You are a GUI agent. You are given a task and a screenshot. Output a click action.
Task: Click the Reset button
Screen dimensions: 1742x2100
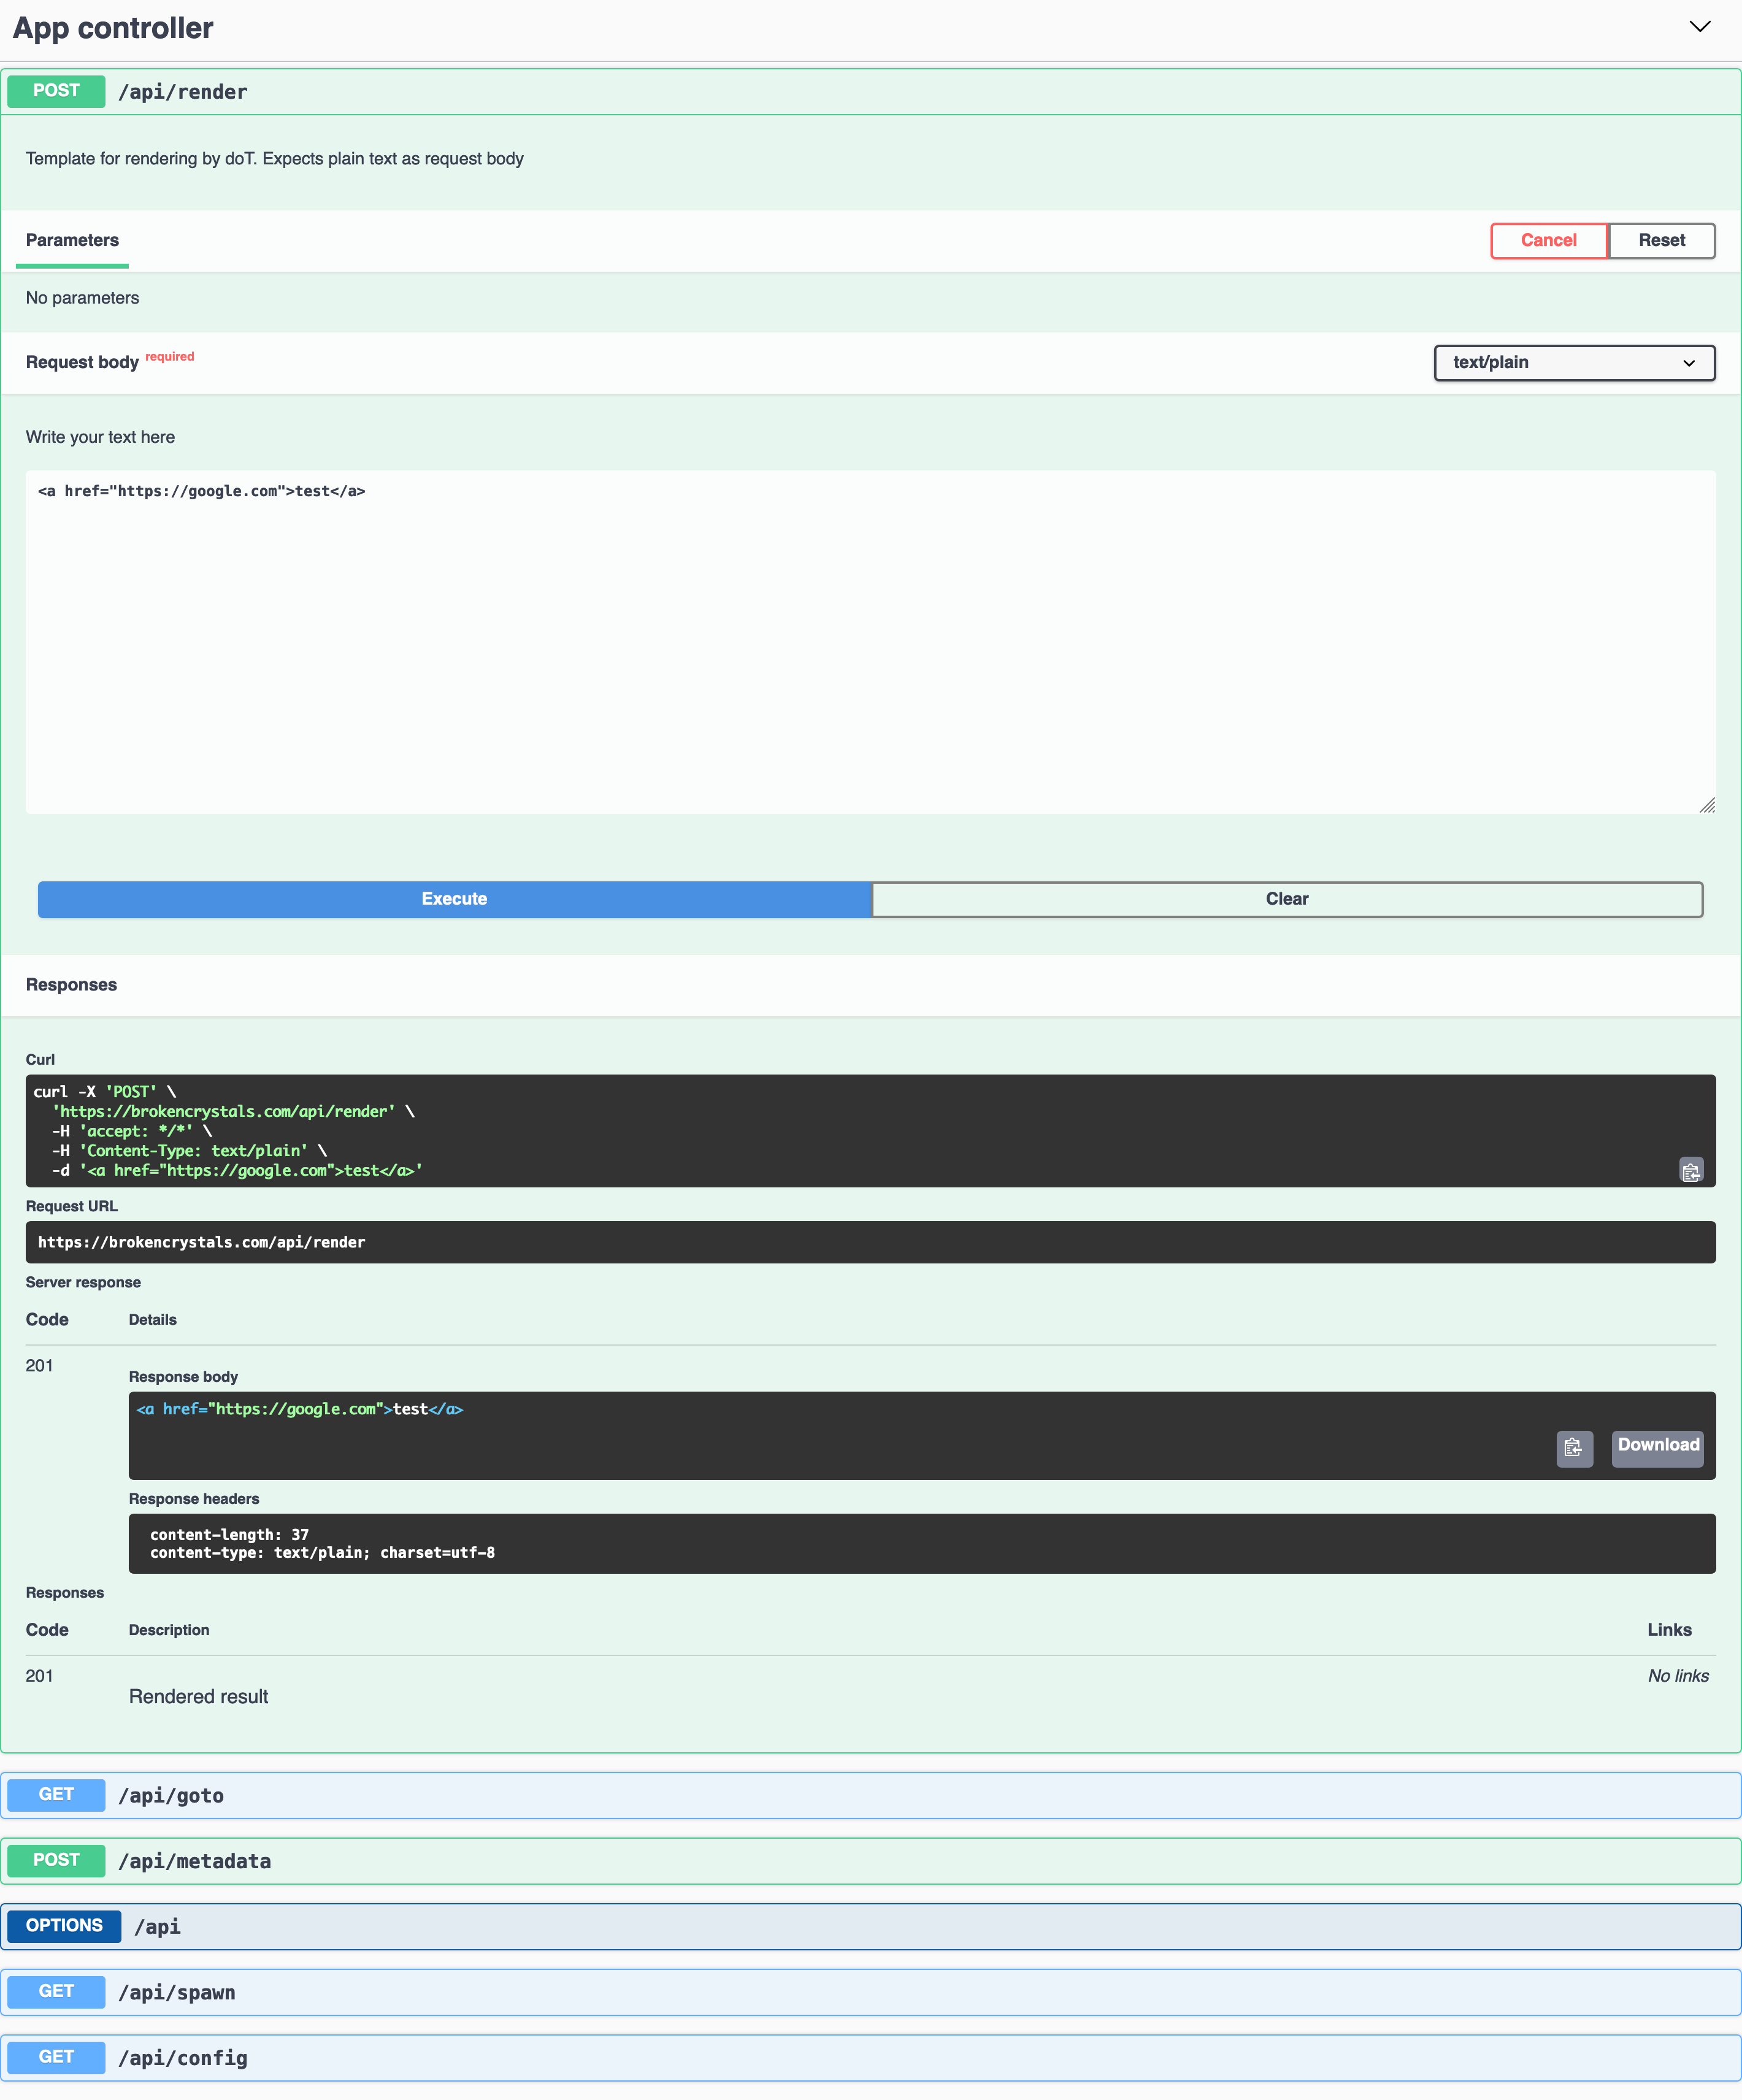click(x=1661, y=240)
